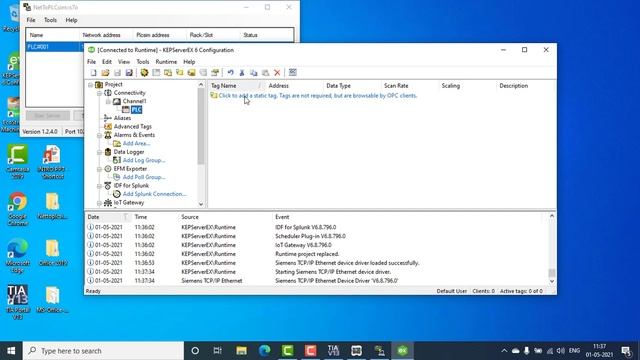This screenshot has width=640, height=360.
Task: Collapse the Channel1 tree node
Action: click(x=108, y=101)
